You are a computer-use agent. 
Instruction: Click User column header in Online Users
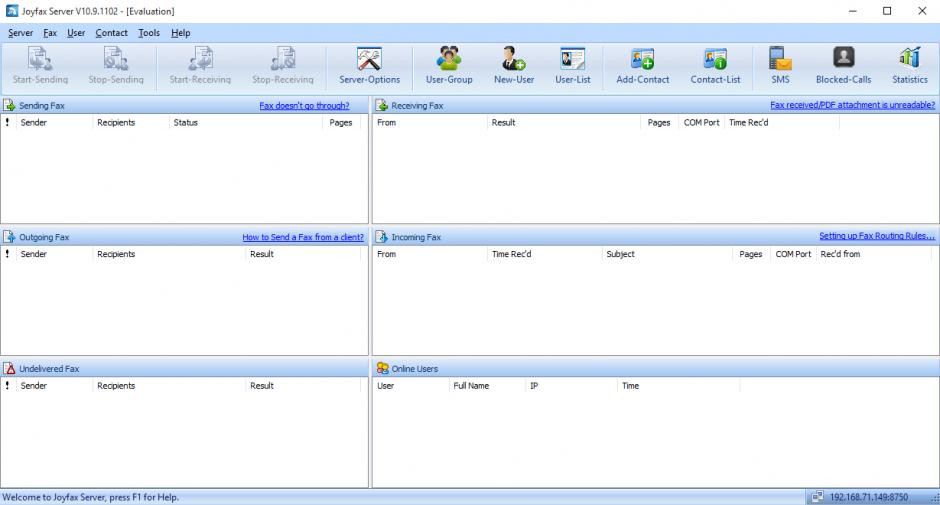(411, 386)
